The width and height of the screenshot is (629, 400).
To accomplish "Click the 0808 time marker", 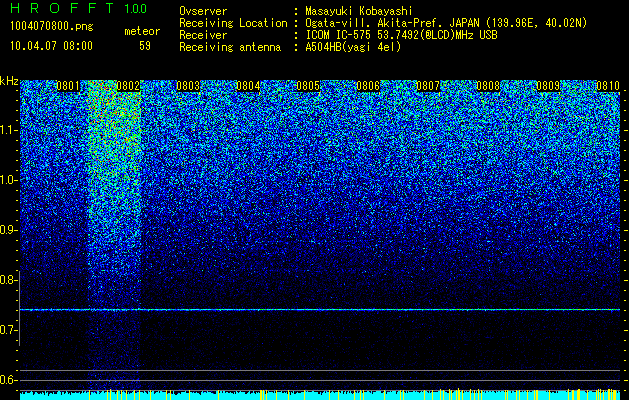I will (x=488, y=86).
